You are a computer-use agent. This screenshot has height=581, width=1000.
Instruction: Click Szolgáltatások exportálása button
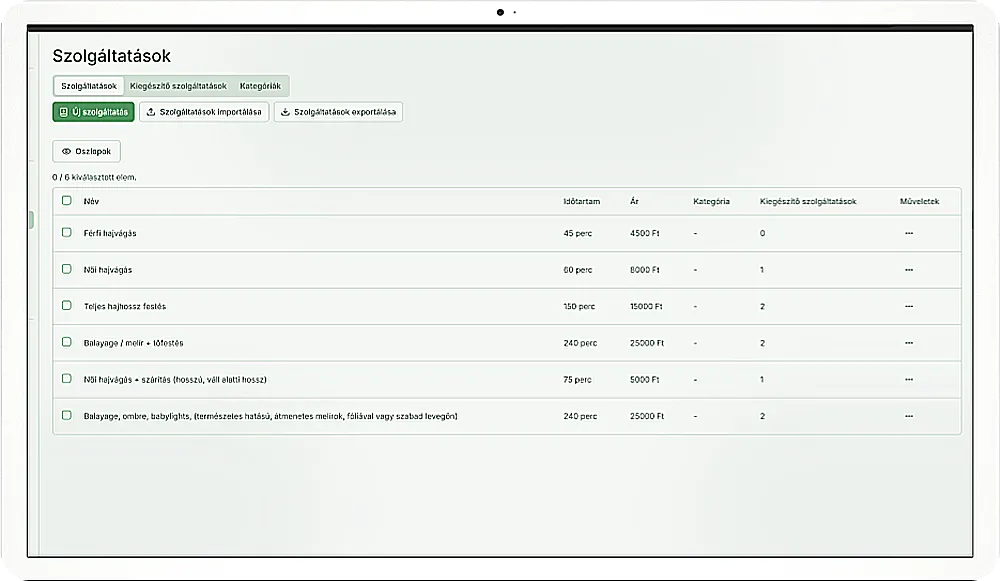(x=338, y=112)
